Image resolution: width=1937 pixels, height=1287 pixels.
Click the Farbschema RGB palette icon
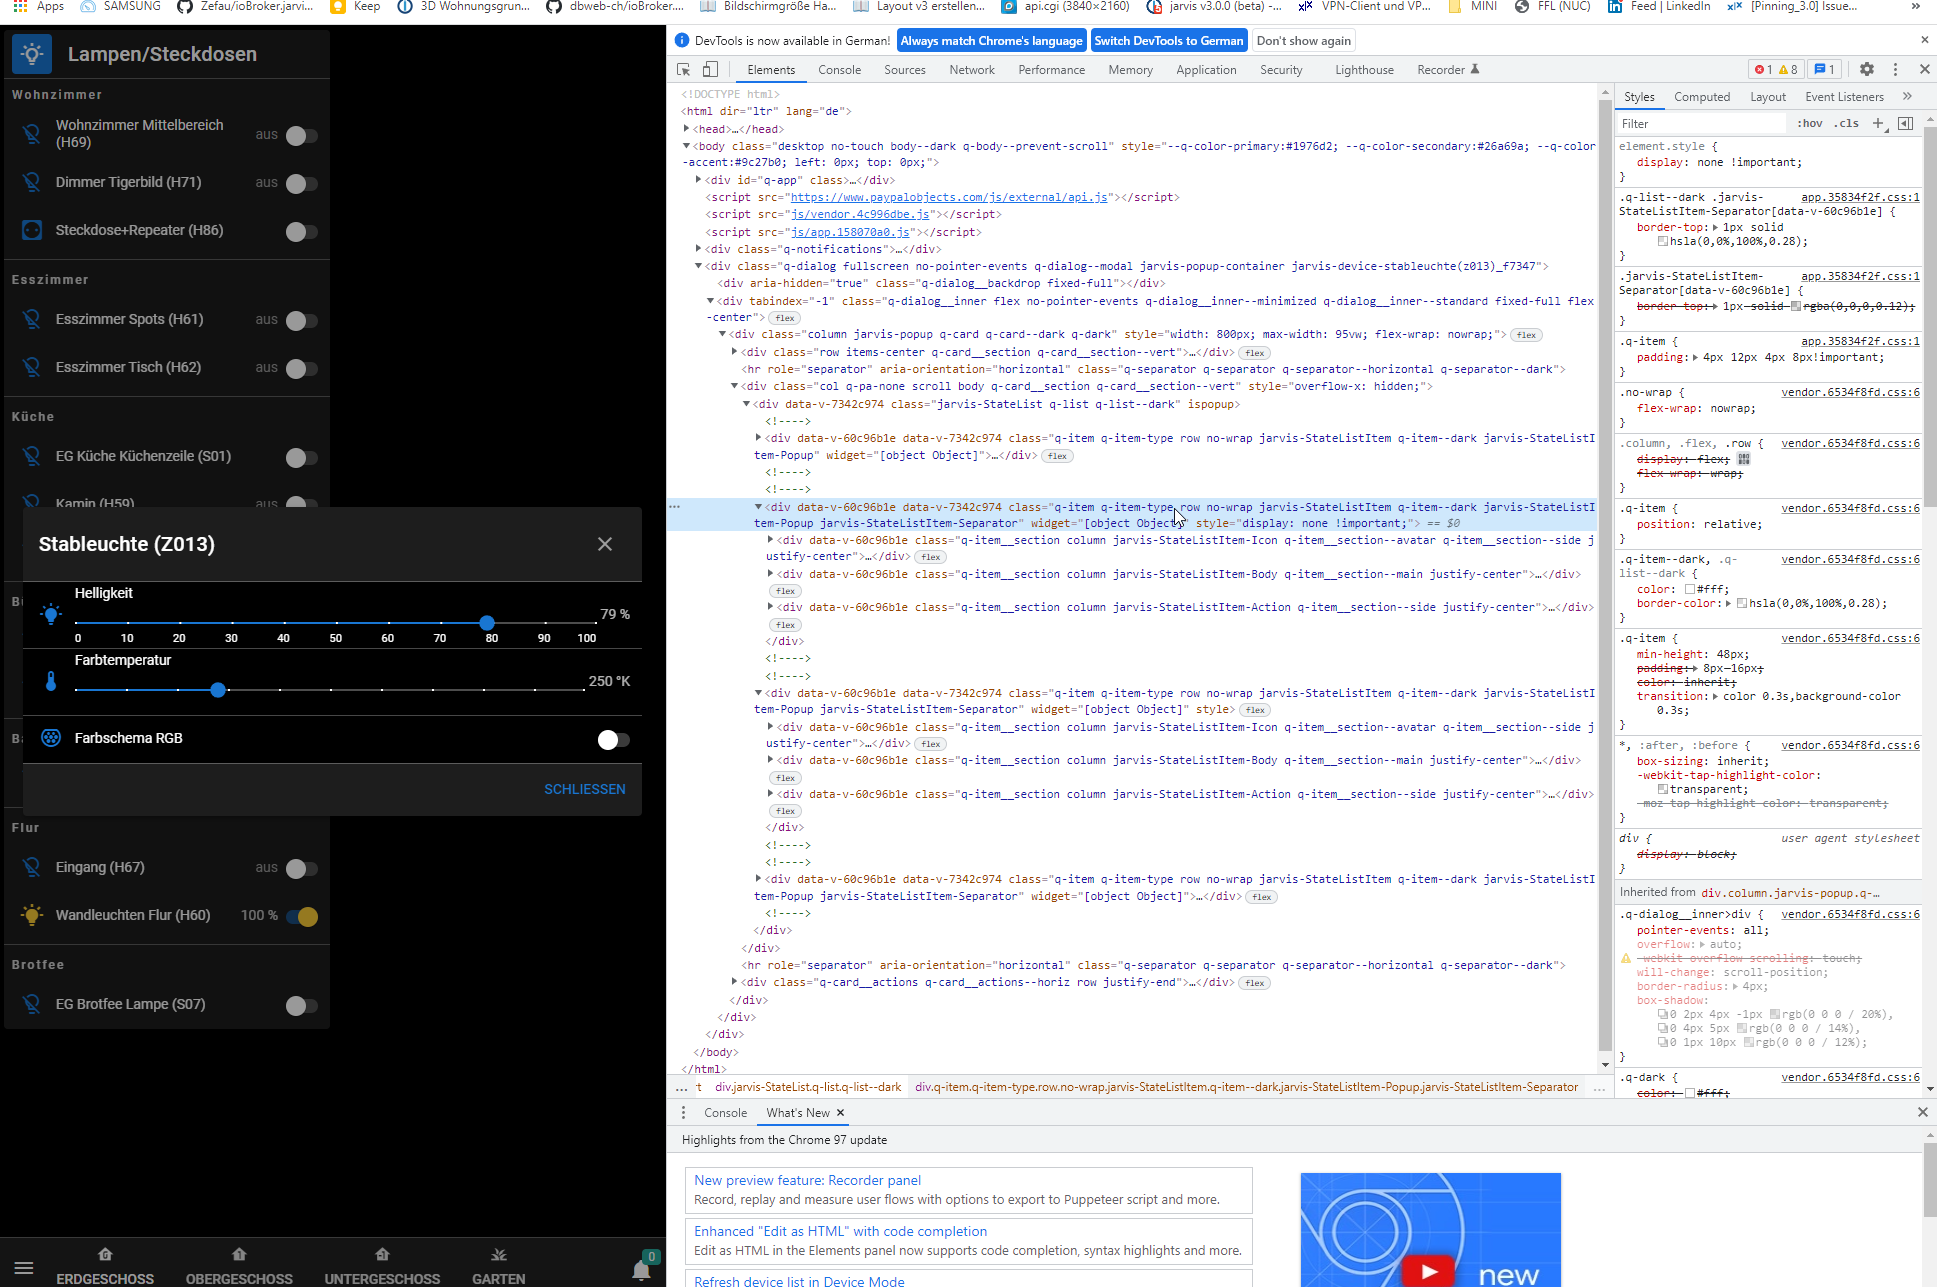coord(51,738)
